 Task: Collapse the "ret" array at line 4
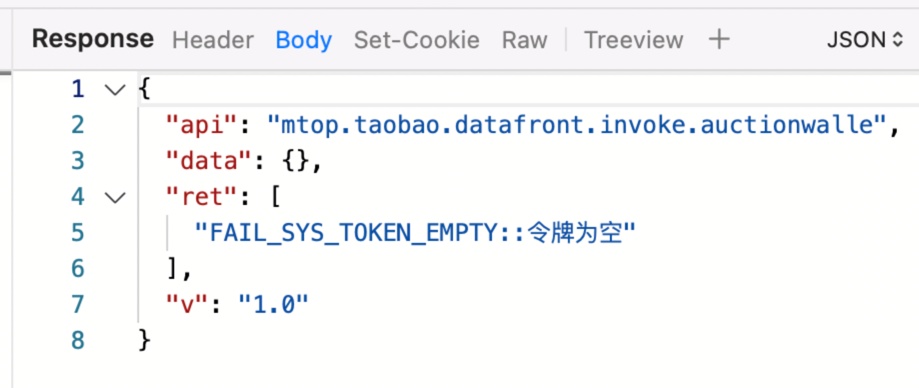point(115,198)
